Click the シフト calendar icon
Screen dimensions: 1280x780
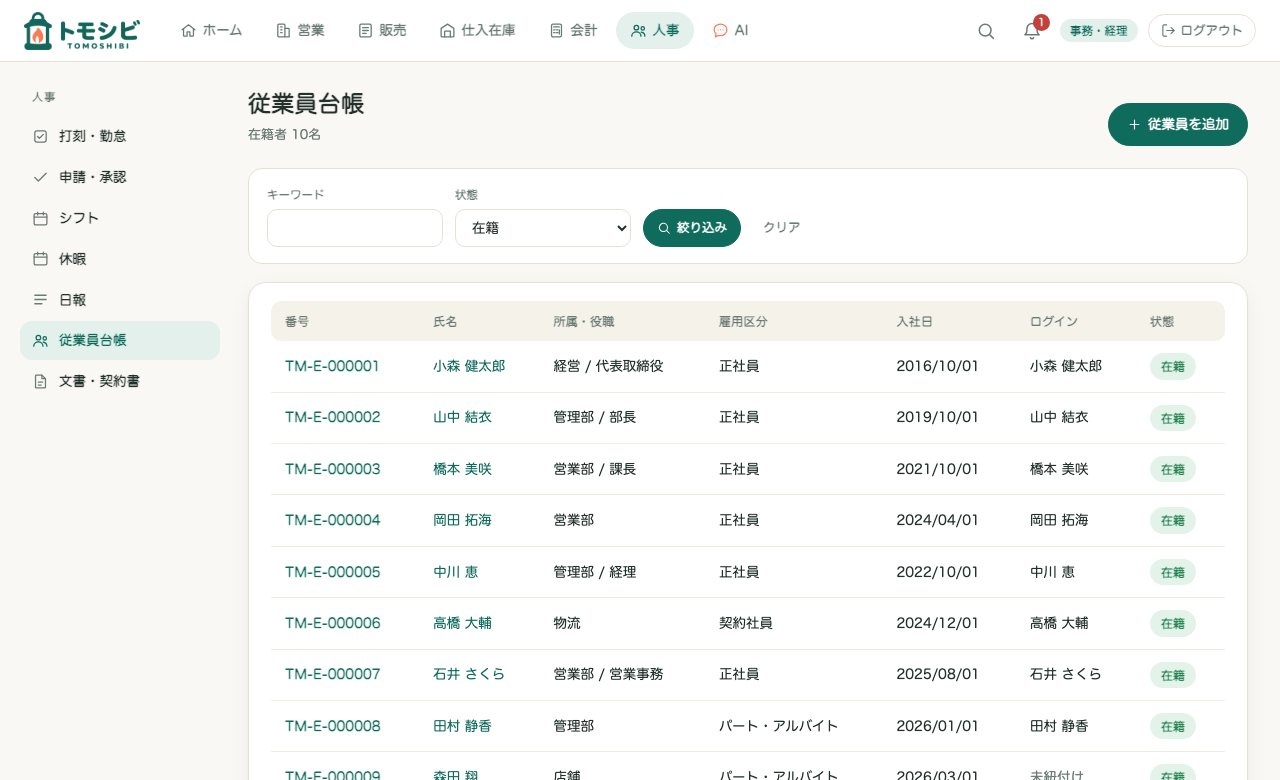tap(40, 218)
